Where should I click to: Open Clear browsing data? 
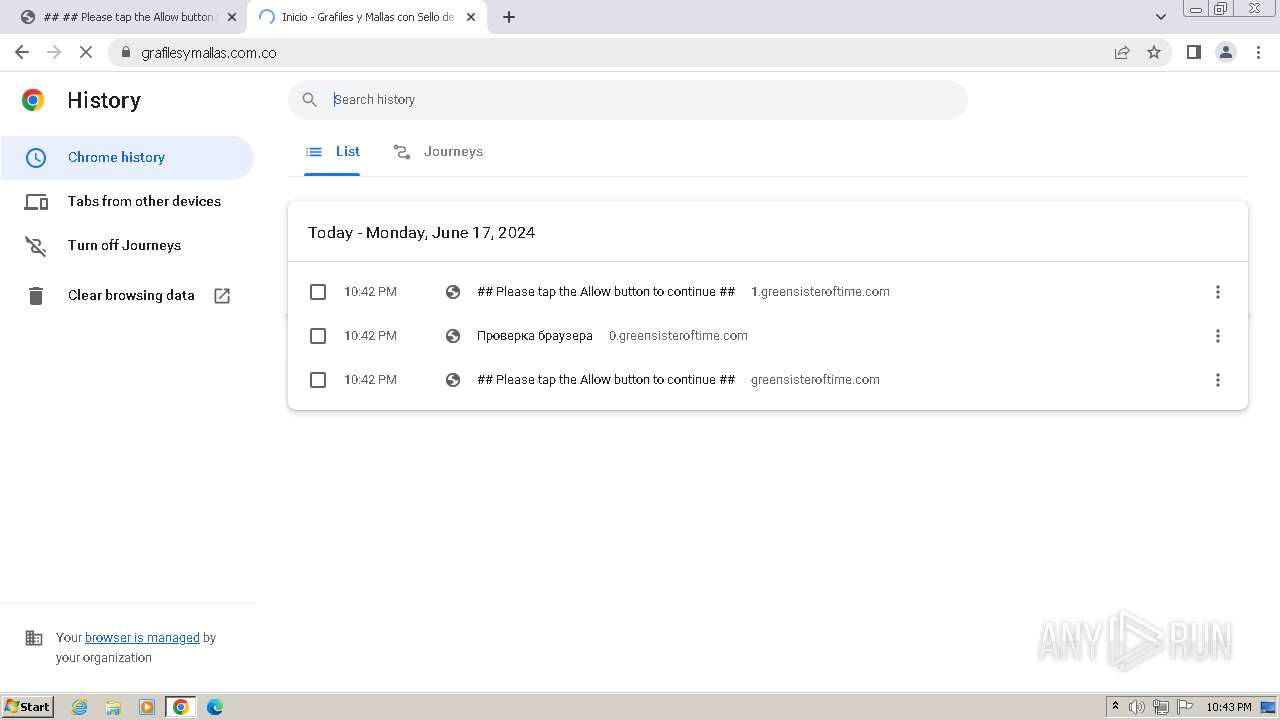point(131,295)
